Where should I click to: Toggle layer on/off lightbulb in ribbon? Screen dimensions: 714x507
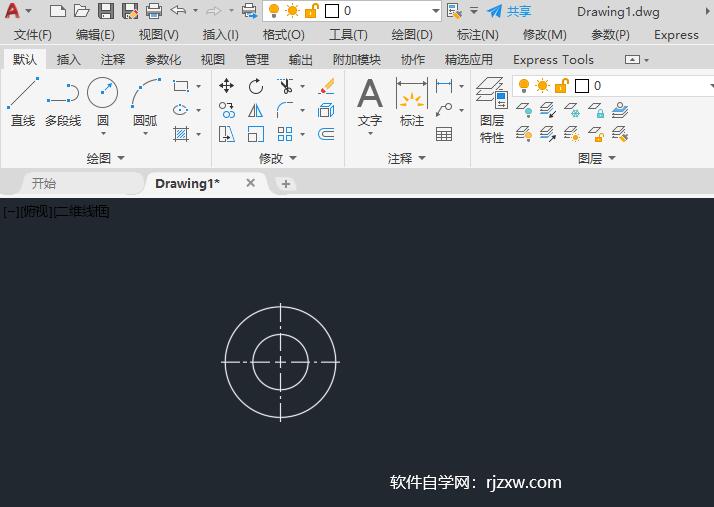click(524, 85)
